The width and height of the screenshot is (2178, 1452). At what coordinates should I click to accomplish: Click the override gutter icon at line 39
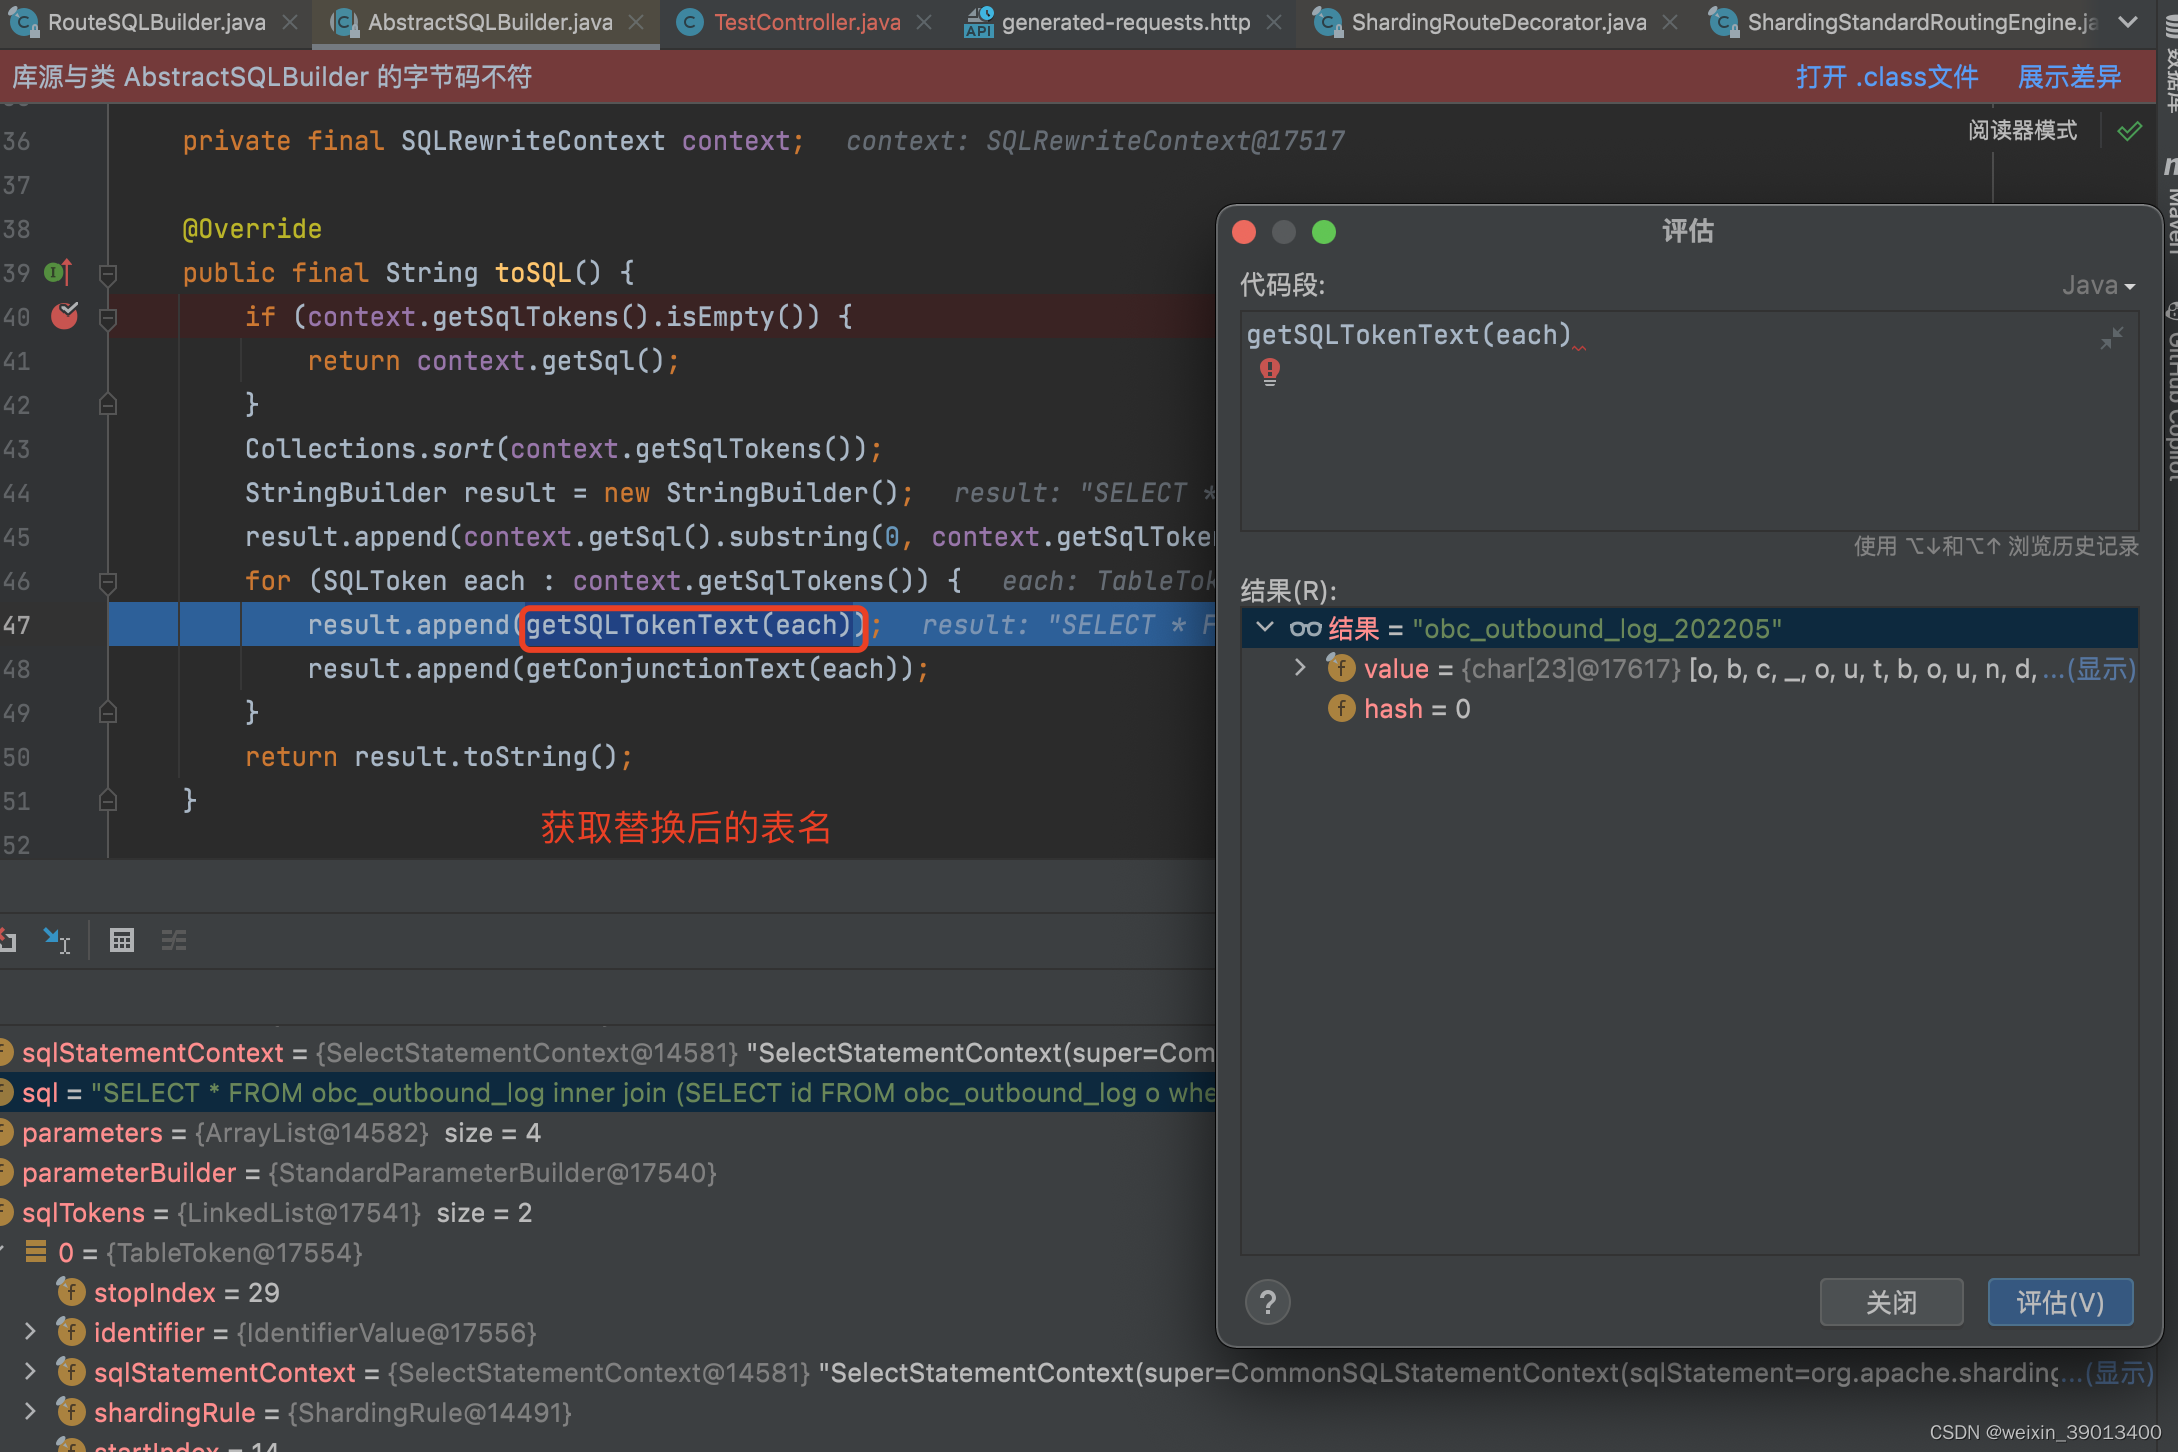point(58,272)
